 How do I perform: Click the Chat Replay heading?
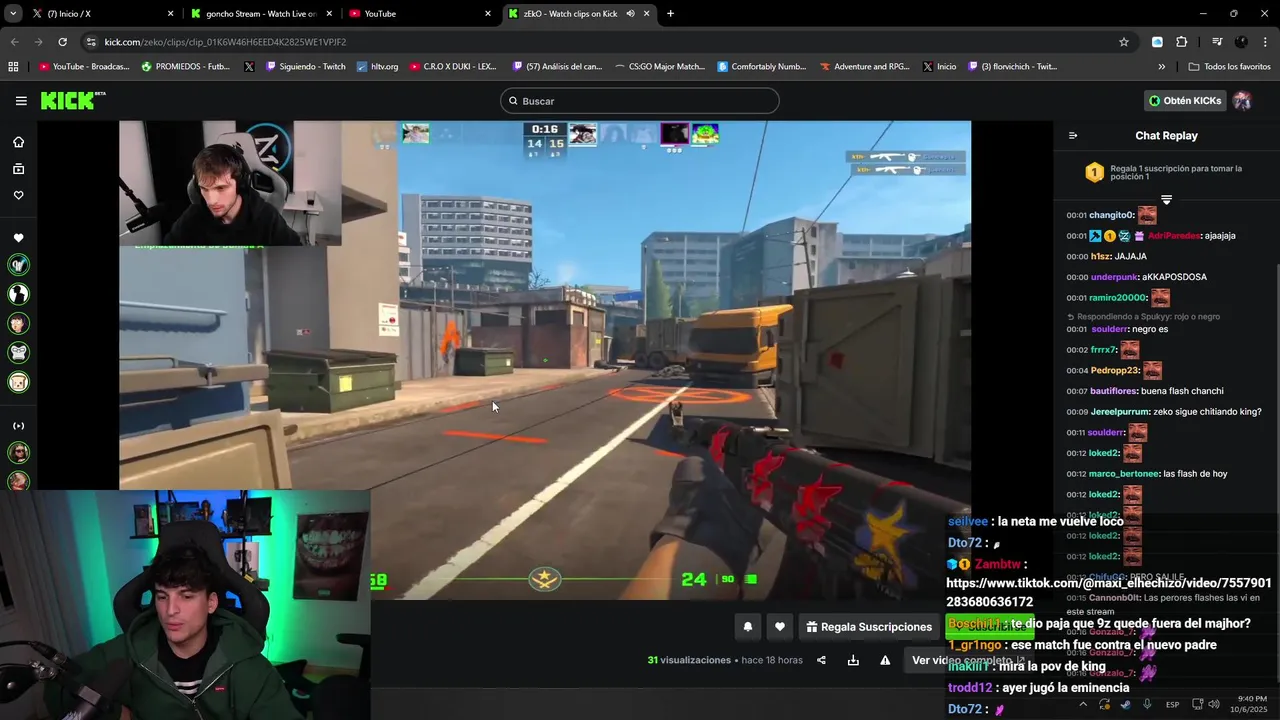[x=1166, y=136]
